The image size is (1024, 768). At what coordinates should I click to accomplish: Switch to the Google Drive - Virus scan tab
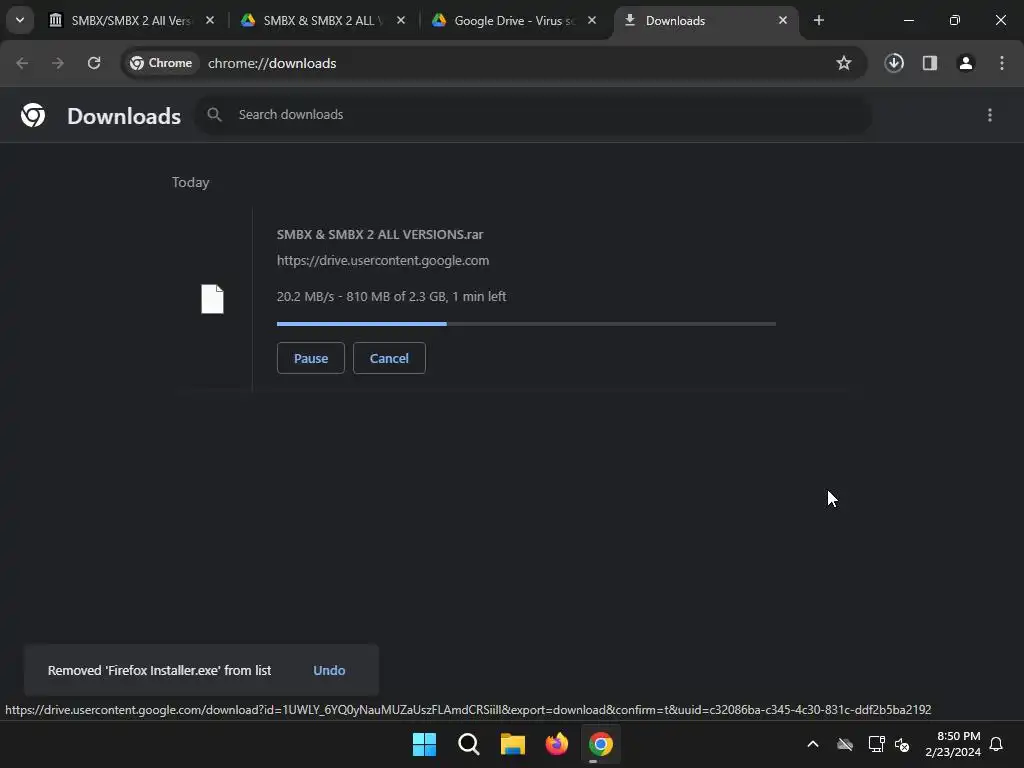tap(513, 20)
